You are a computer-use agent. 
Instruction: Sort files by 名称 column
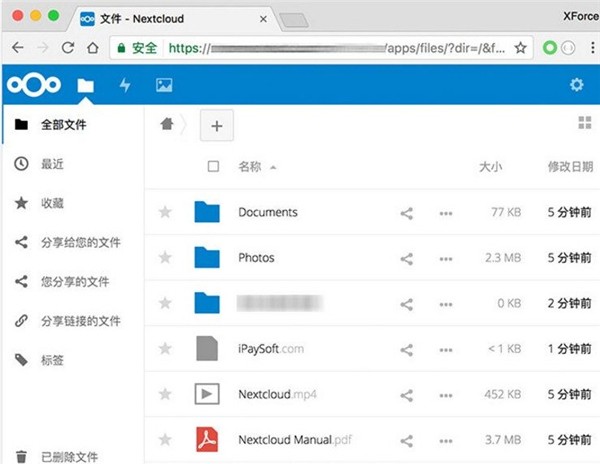click(x=250, y=167)
